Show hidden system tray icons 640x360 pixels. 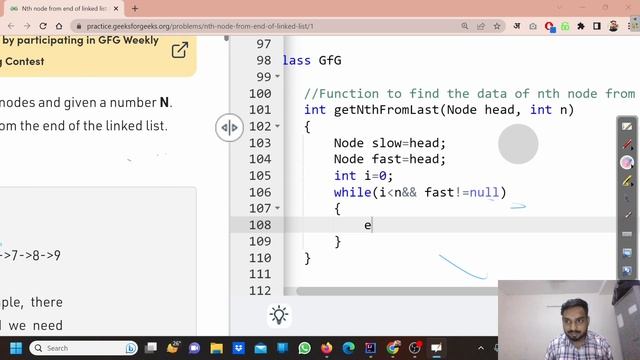click(481, 348)
